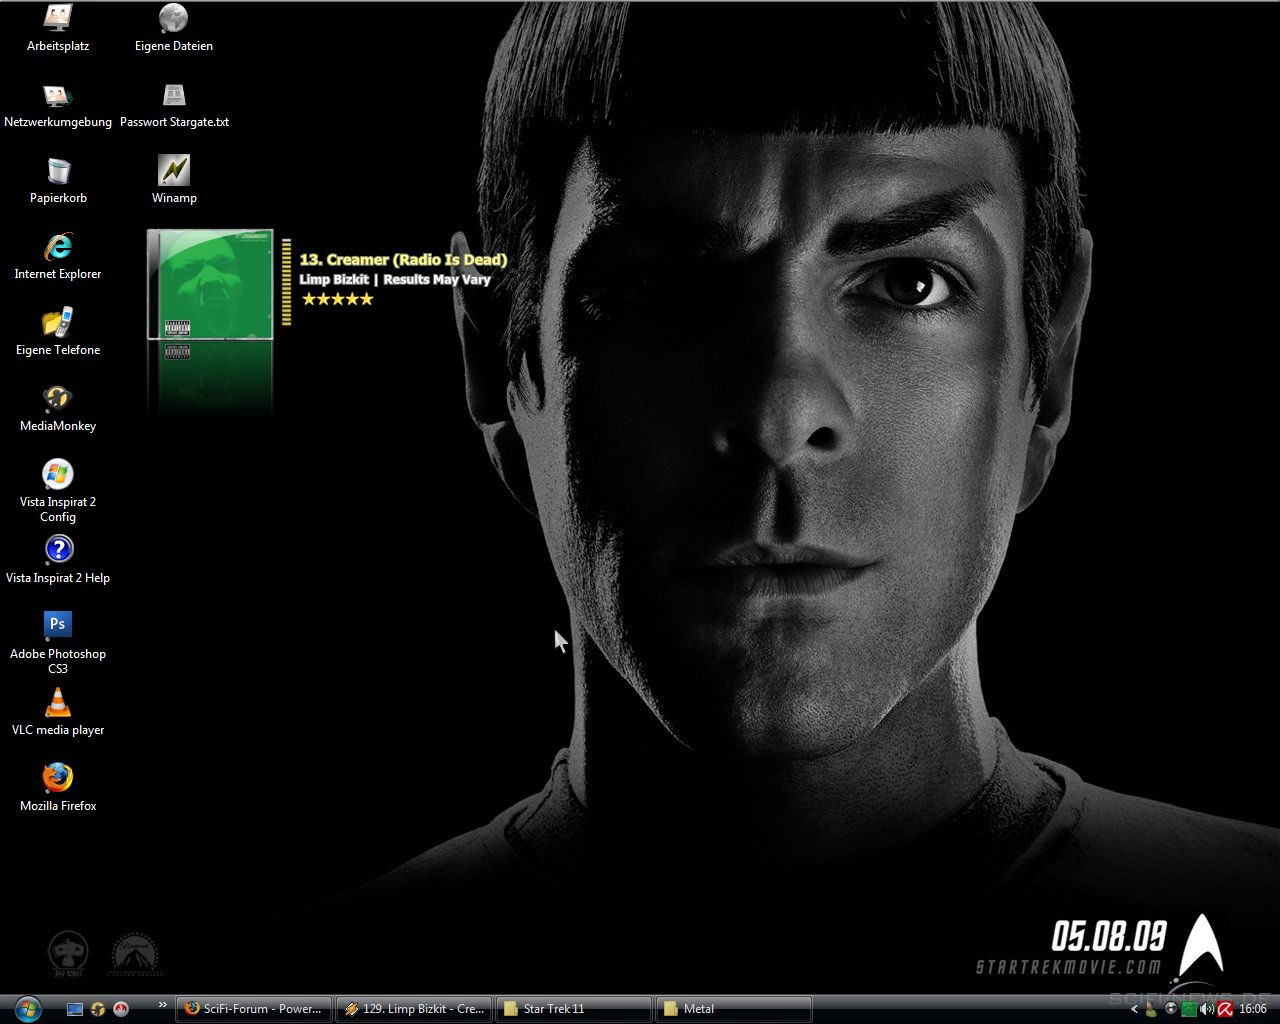Switch to SciFi-Forum Firefox taskbar window

(255, 1009)
